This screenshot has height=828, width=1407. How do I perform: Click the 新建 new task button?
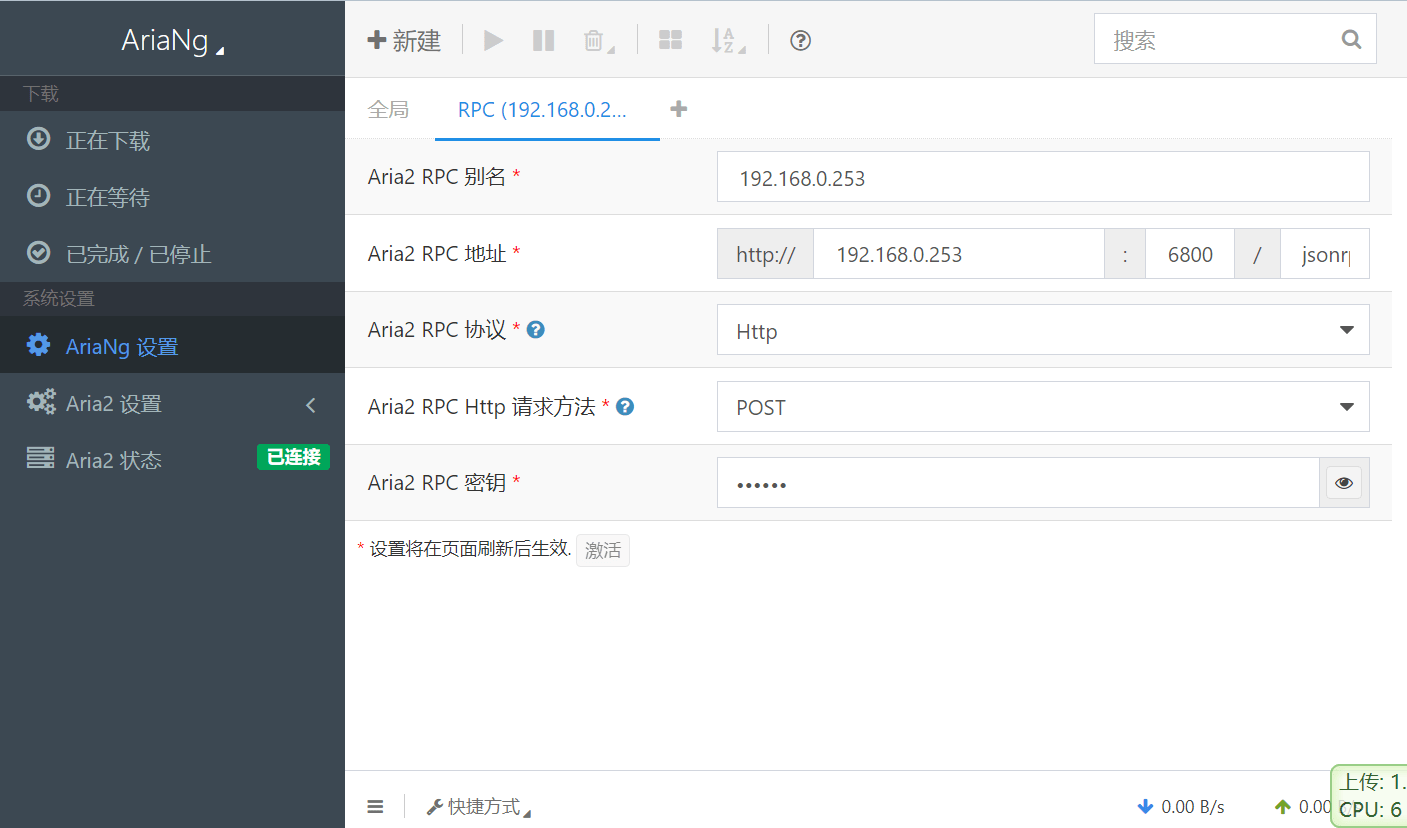coord(404,40)
